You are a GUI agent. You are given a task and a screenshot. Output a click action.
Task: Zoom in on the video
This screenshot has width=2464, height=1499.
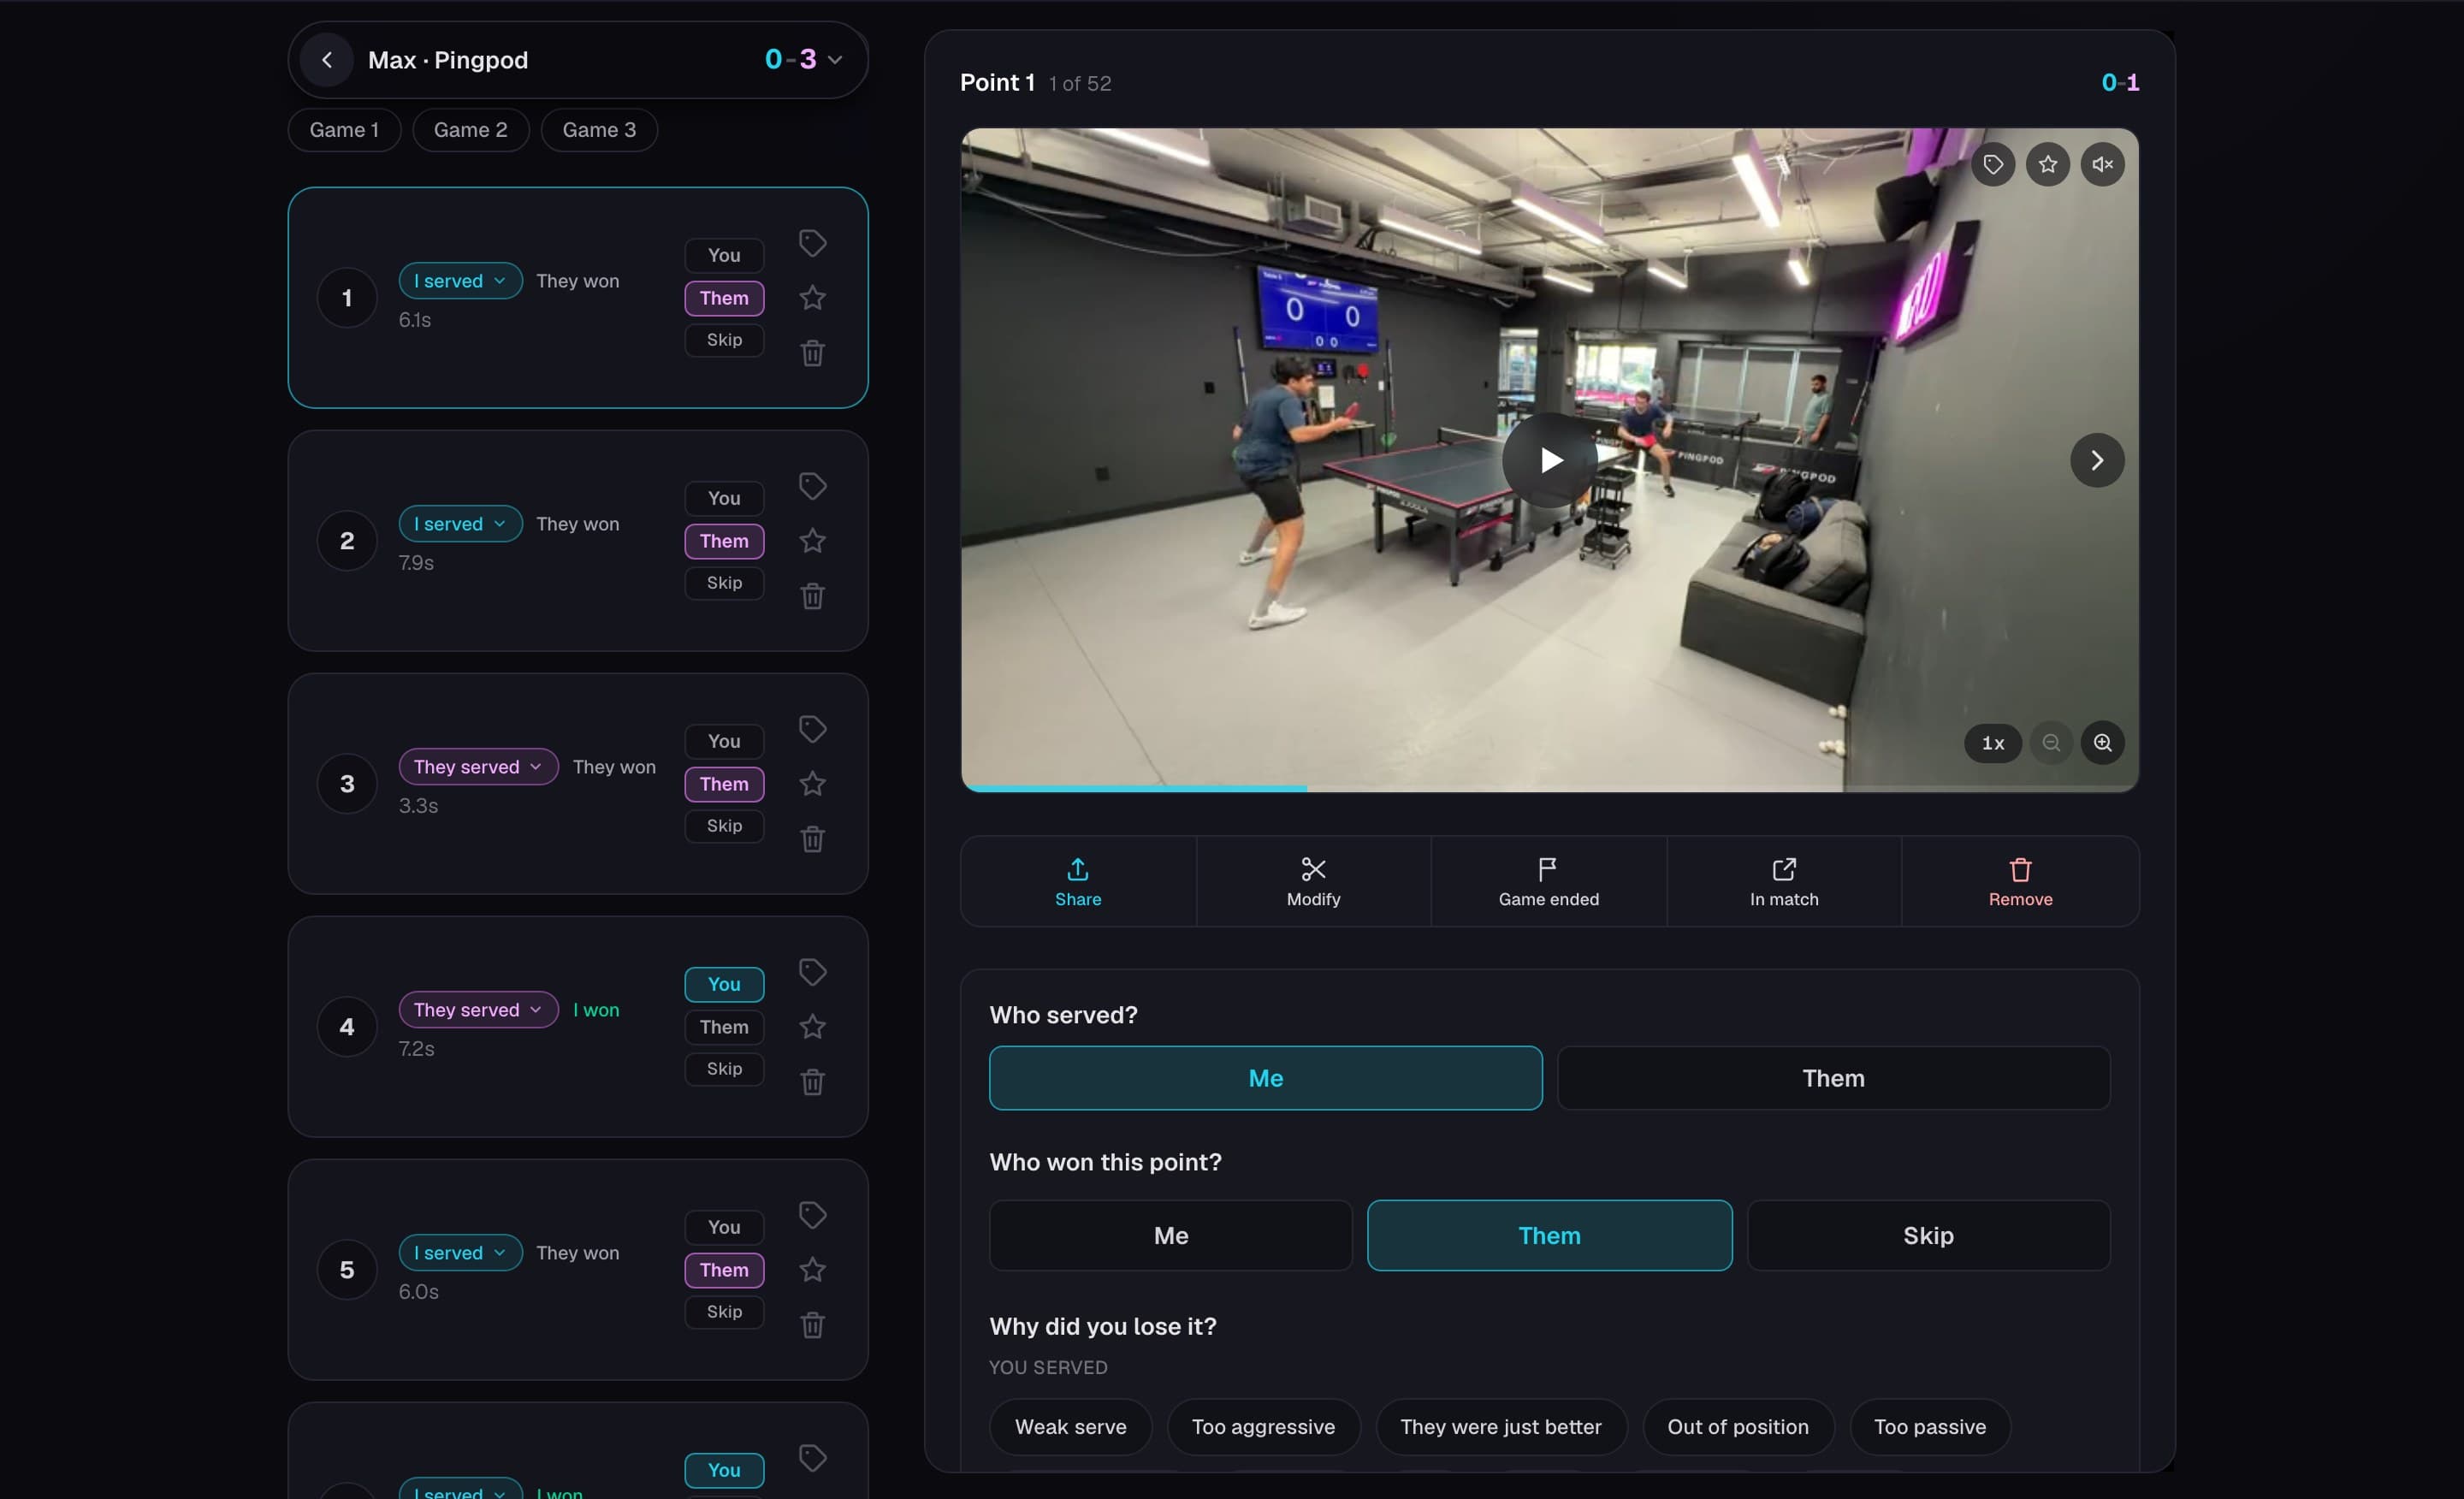[x=2103, y=743]
